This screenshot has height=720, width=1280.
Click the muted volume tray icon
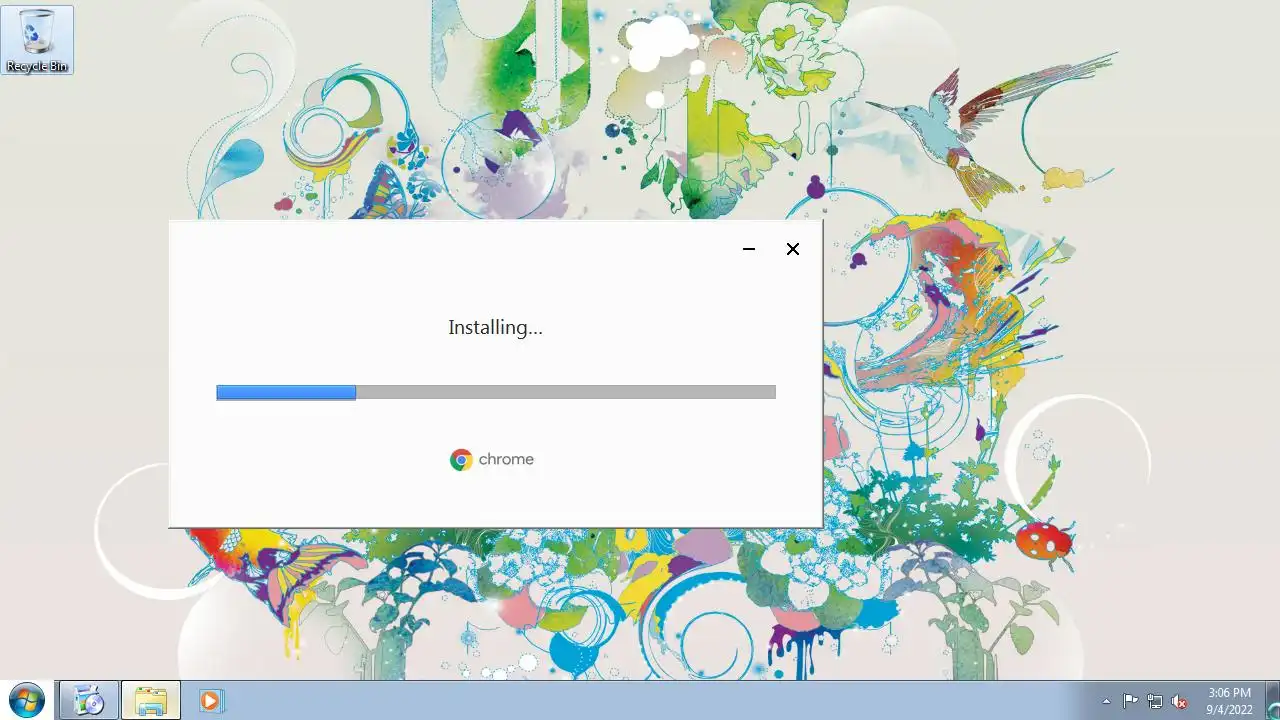point(1179,701)
